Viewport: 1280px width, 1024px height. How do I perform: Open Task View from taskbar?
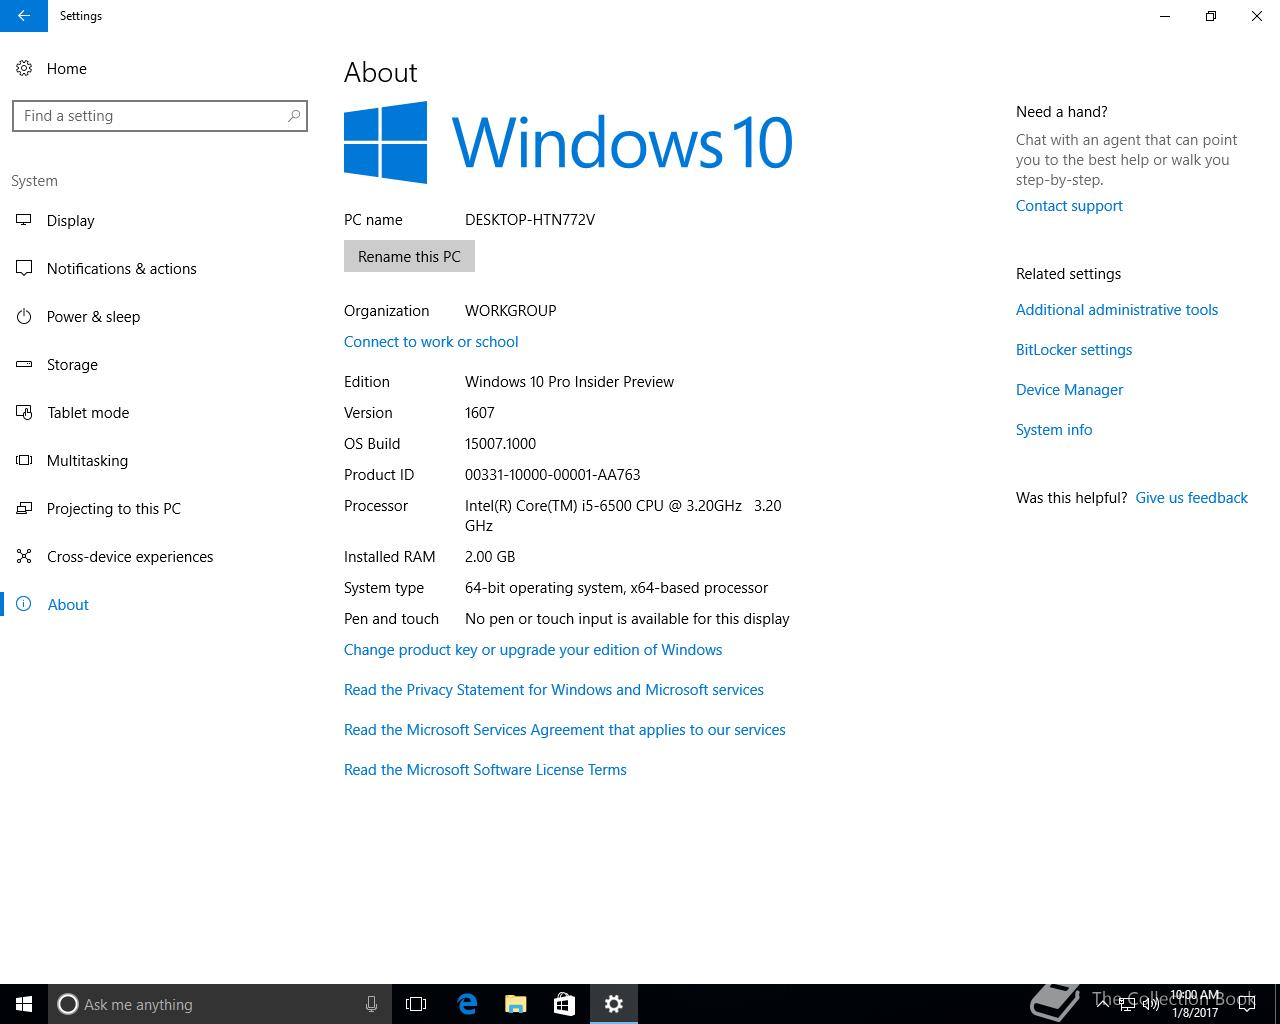pyautogui.click(x=416, y=1004)
